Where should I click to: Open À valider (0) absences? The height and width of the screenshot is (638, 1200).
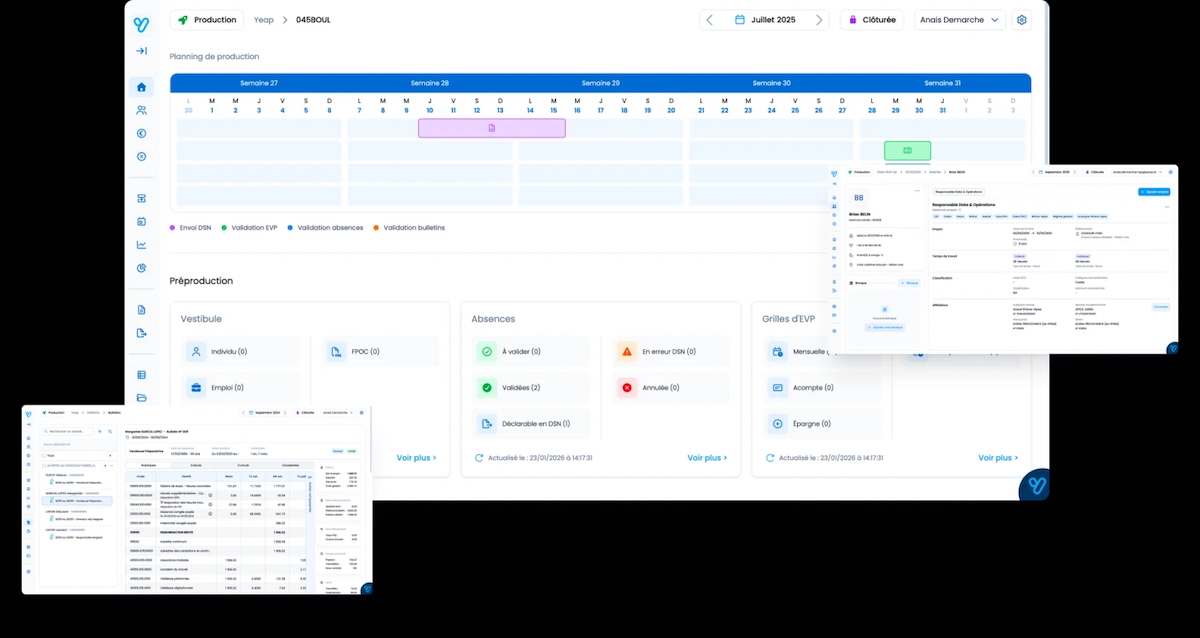tap(531, 352)
